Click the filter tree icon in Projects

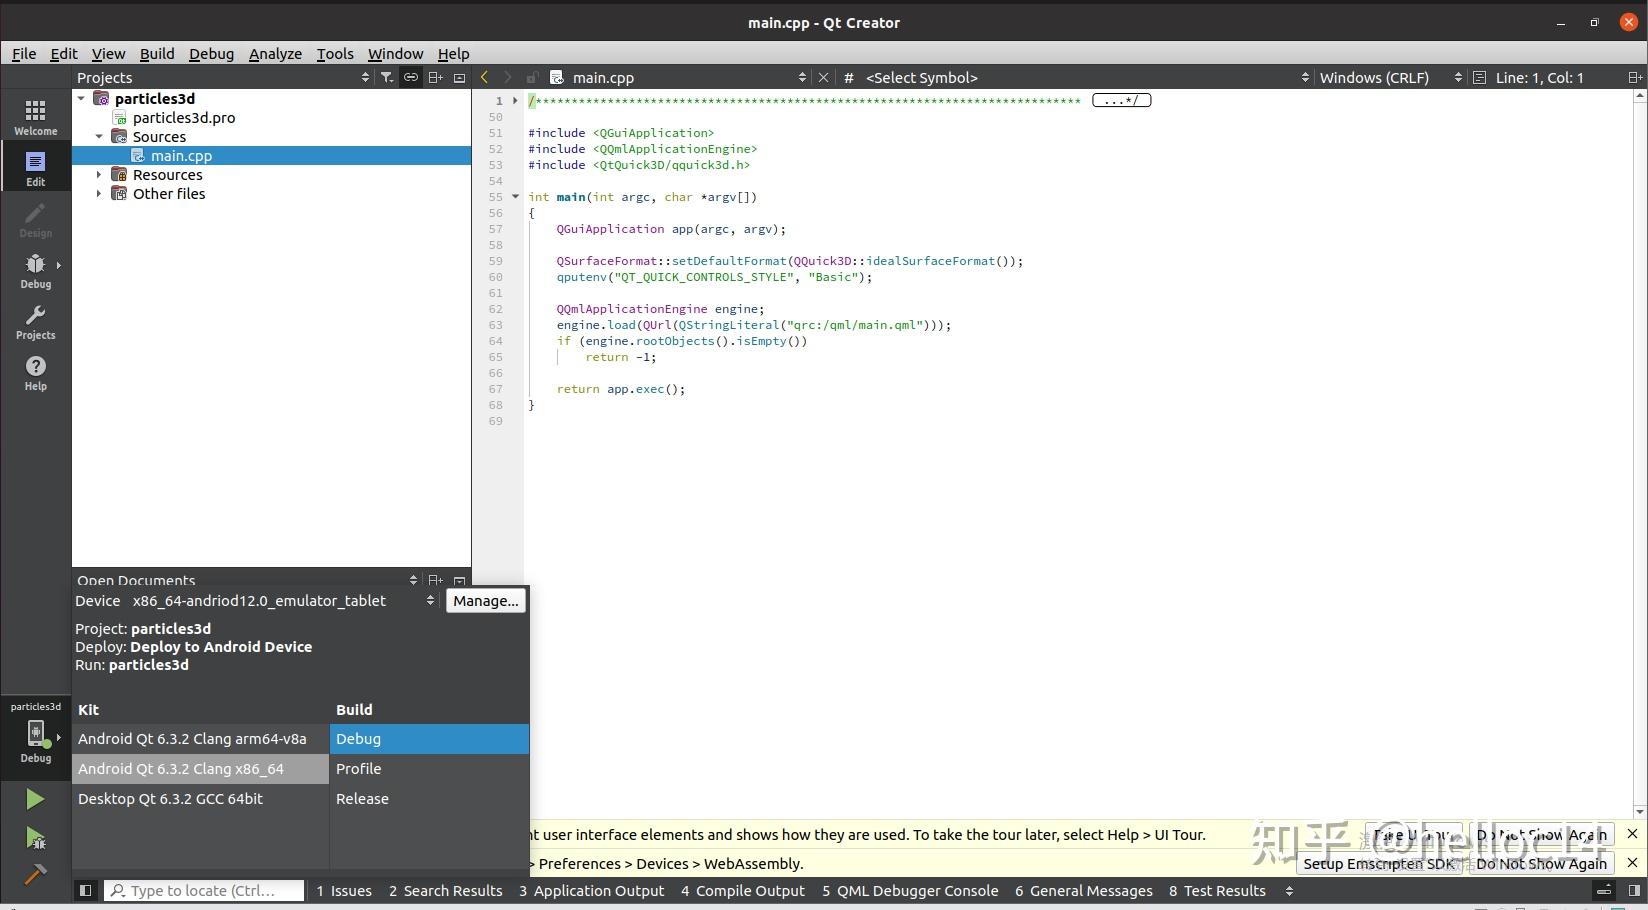387,77
